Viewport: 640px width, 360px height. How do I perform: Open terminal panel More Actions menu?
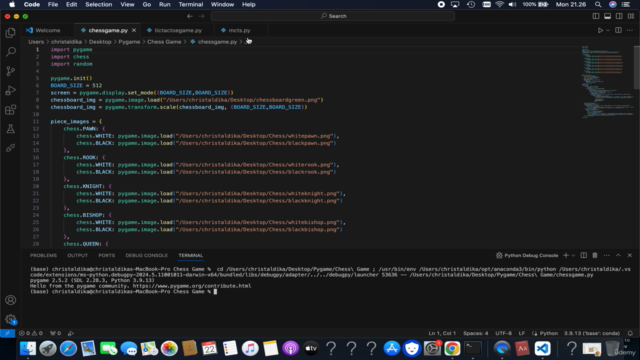pos(607,256)
